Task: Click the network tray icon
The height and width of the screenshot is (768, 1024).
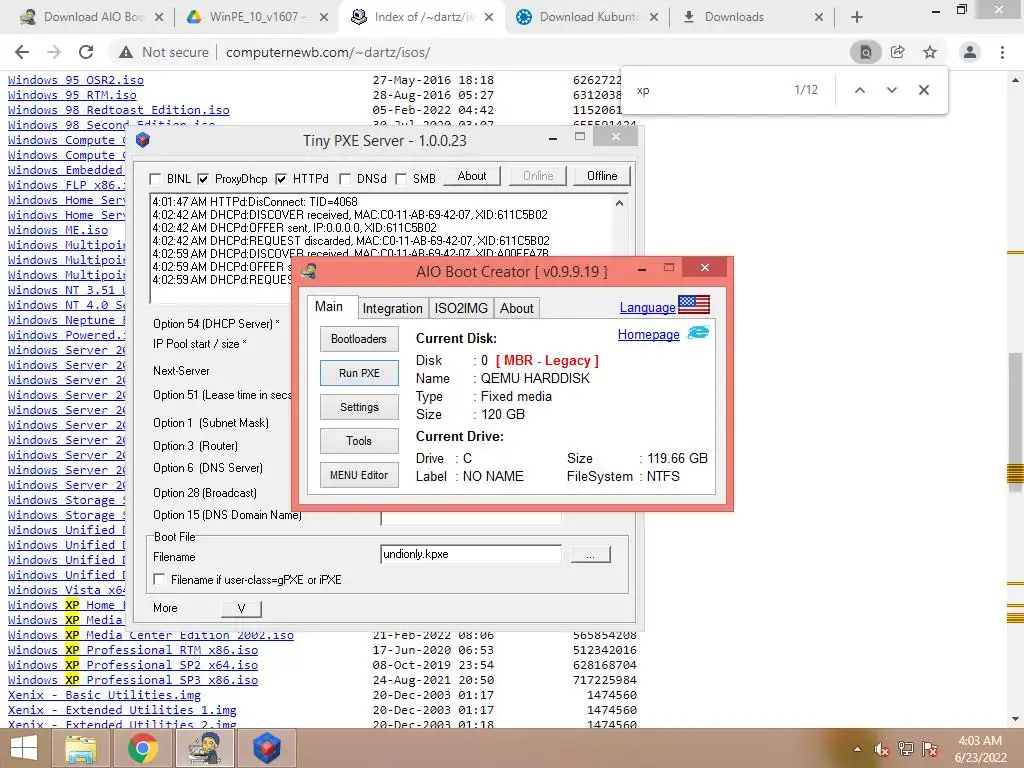Action: click(905, 749)
